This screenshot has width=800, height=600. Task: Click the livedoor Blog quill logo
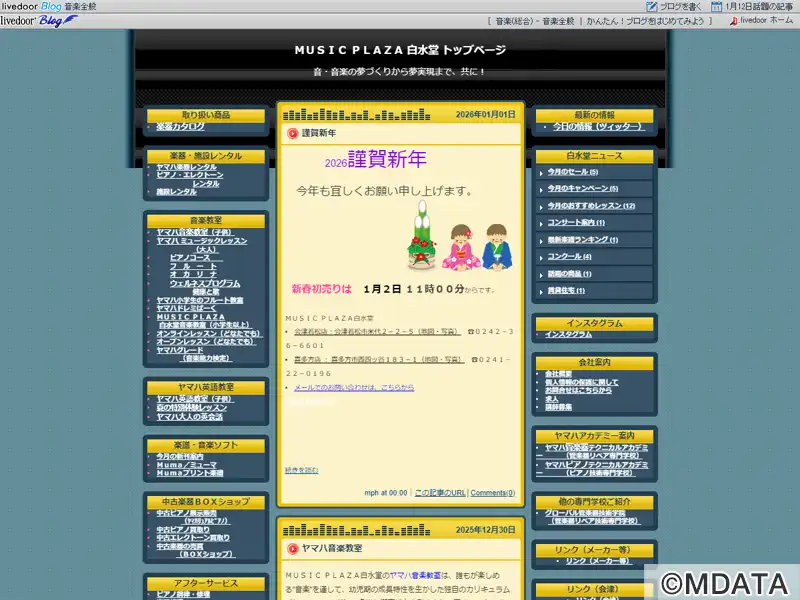pyautogui.click(x=39, y=21)
